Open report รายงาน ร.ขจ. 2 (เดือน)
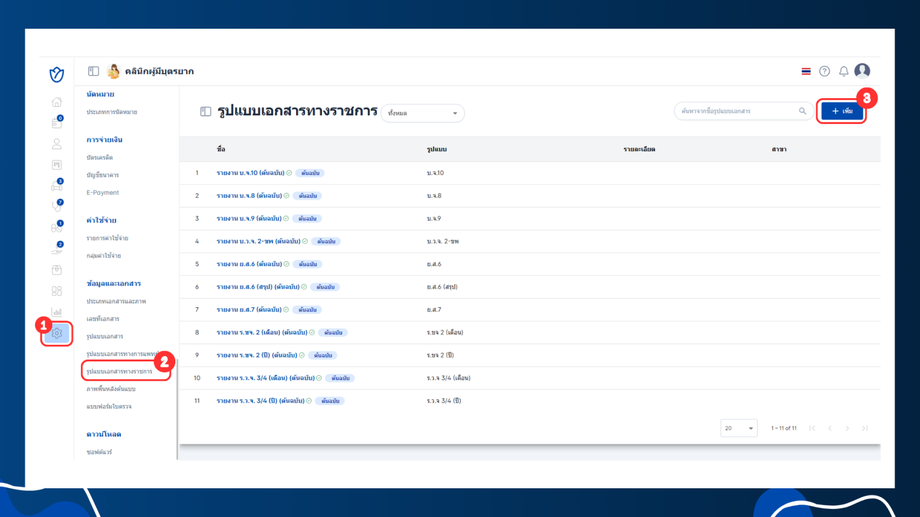The width and height of the screenshot is (920, 517). 262,333
